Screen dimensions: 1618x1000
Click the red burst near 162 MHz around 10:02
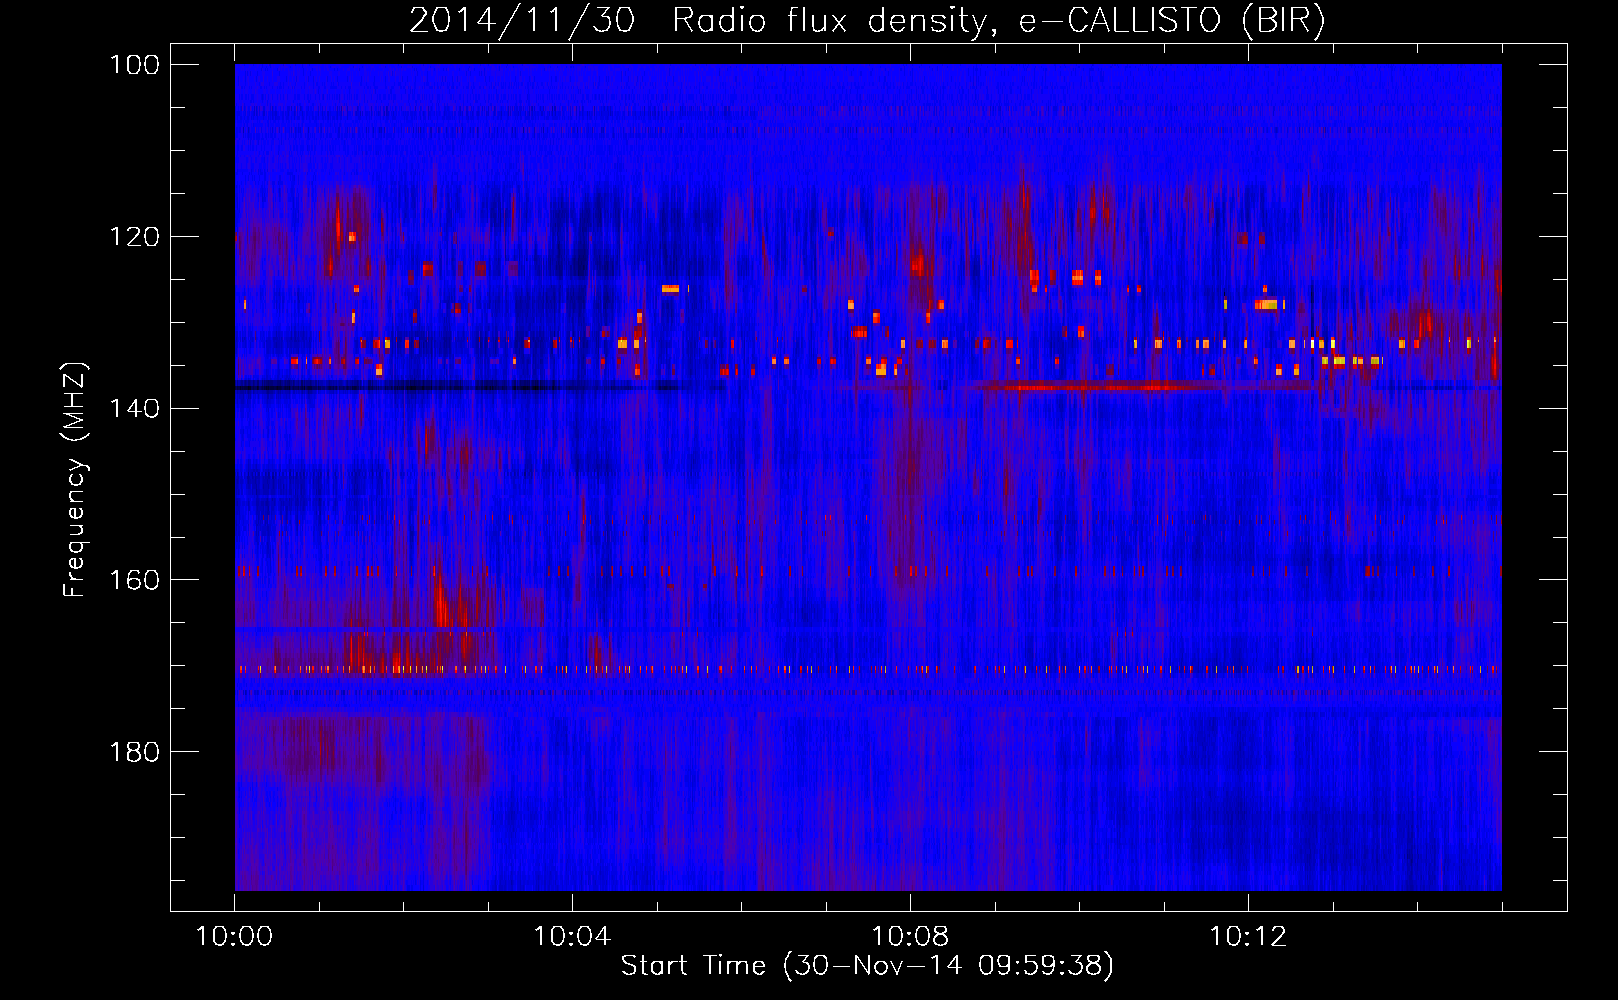450,605
